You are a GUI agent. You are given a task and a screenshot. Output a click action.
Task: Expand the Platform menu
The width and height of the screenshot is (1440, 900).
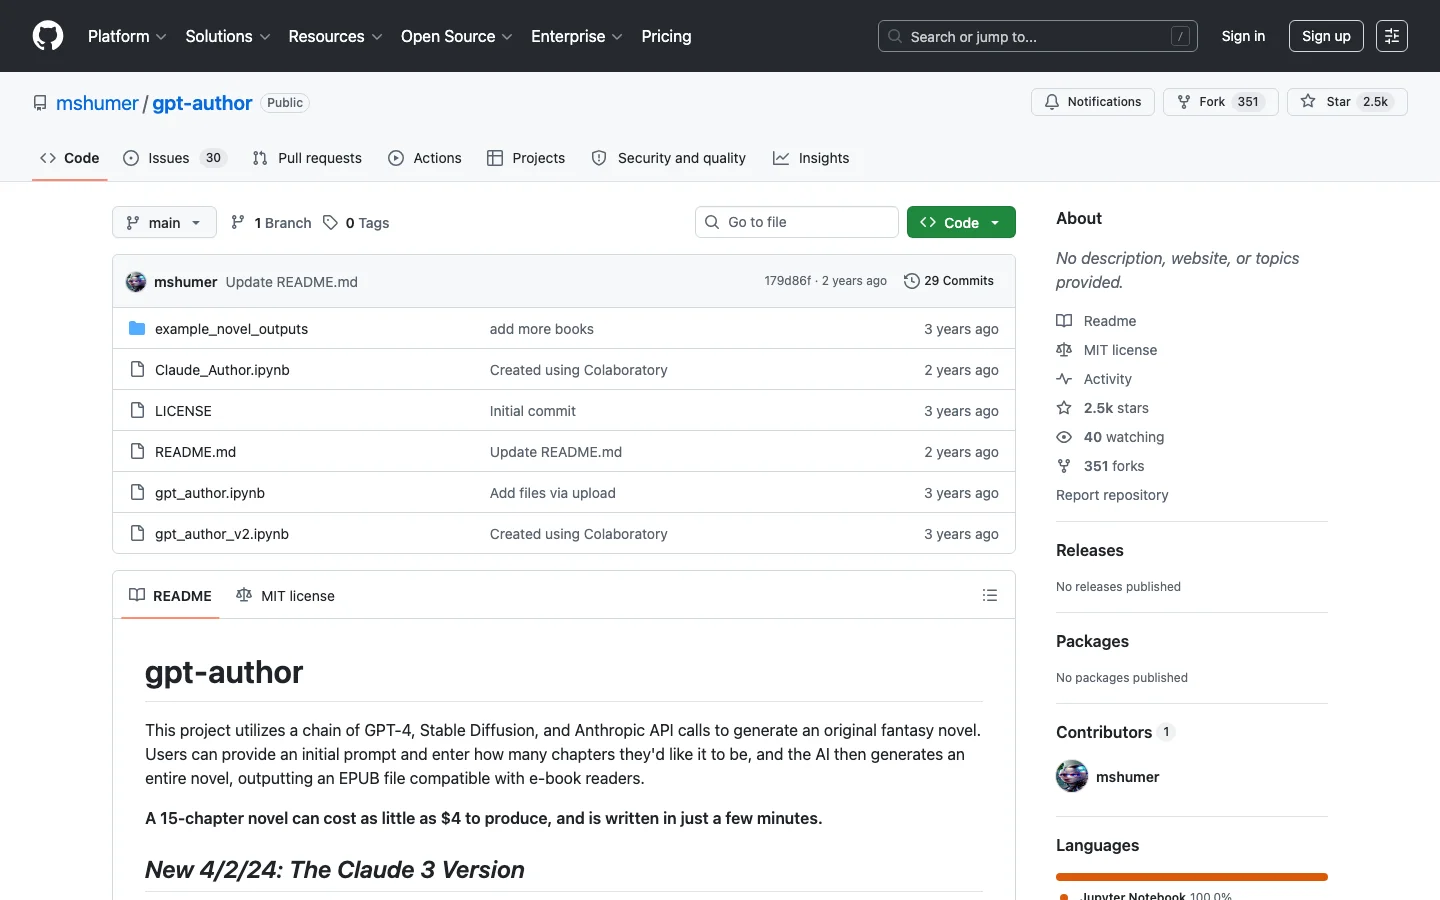(x=127, y=36)
